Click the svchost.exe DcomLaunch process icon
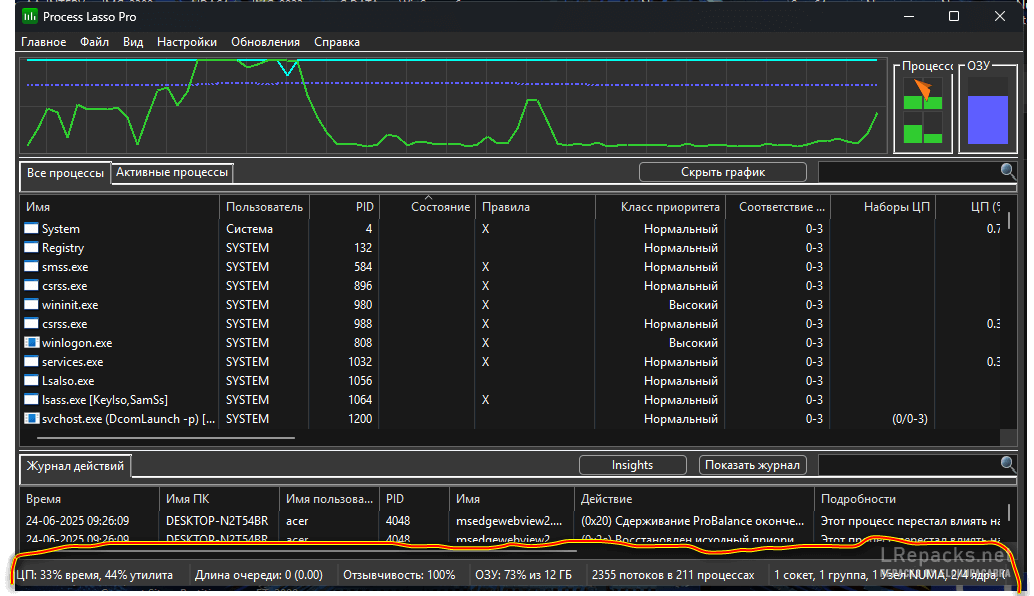This screenshot has width=1034, height=596. [32, 419]
